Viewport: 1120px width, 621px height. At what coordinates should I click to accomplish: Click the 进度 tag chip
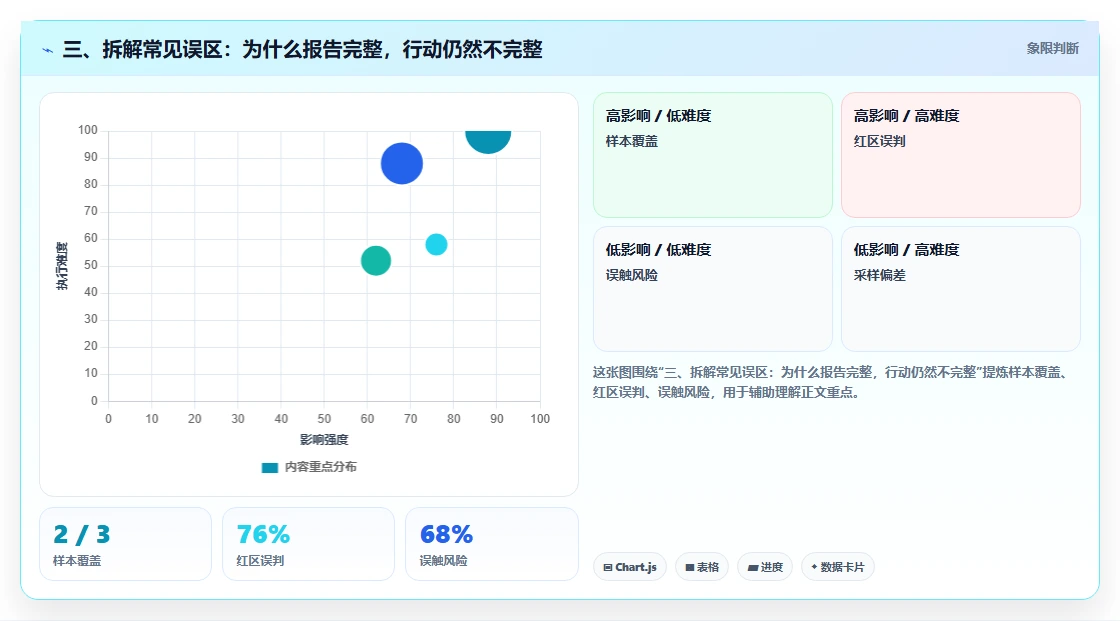[x=765, y=567]
